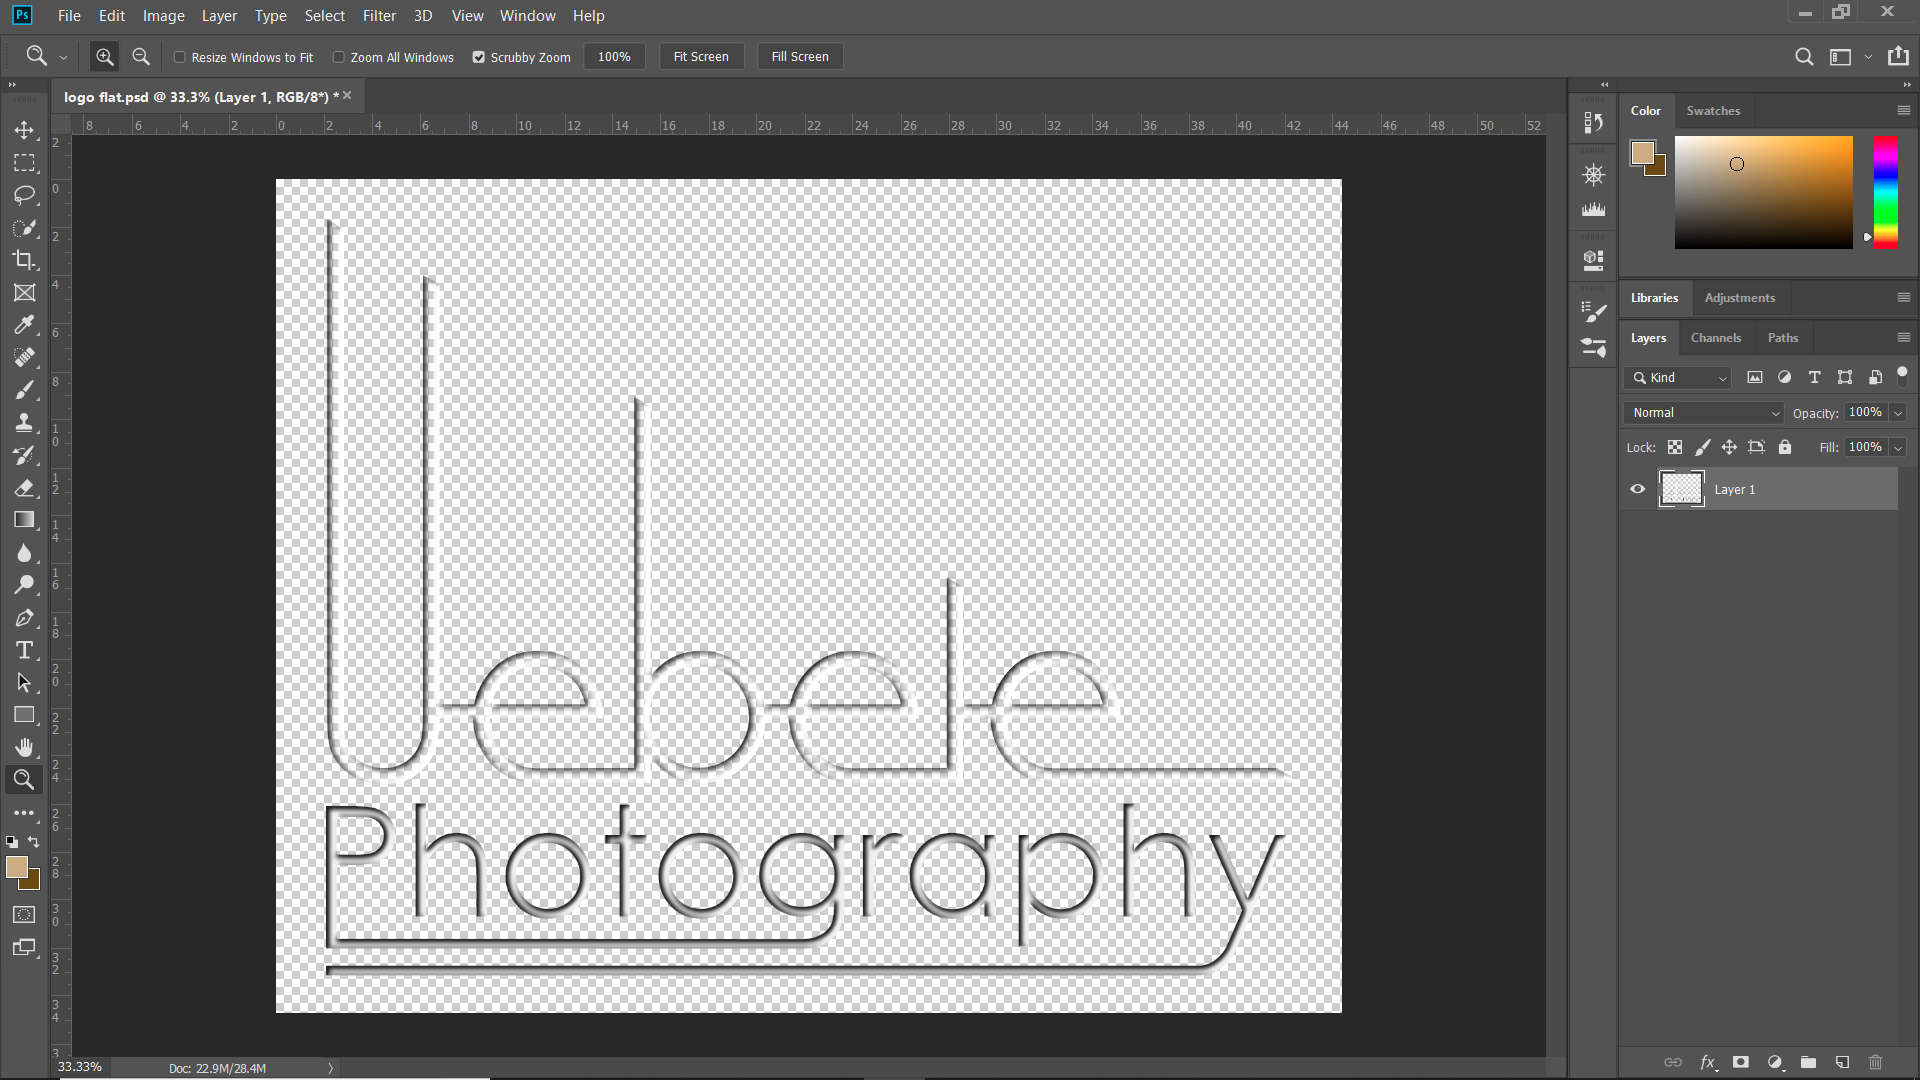Click the Zoom Out magnifier icon

pyautogui.click(x=141, y=57)
